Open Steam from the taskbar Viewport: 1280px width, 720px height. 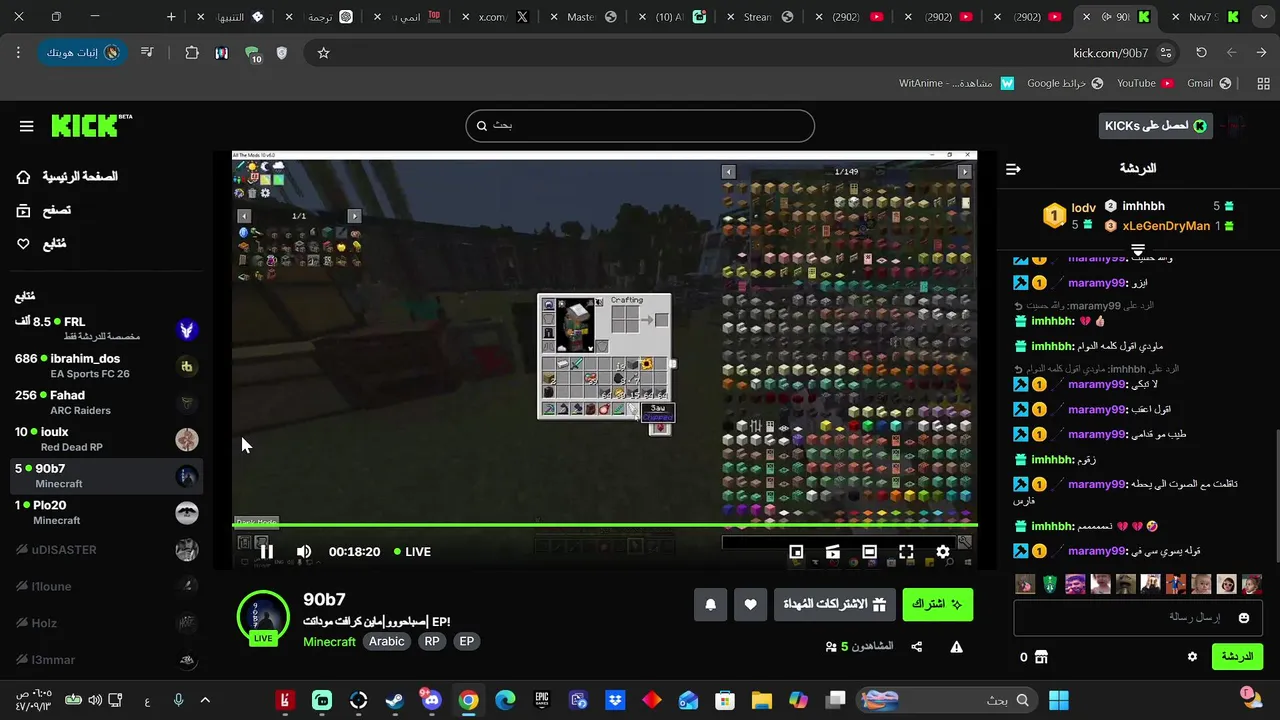[x=395, y=700]
